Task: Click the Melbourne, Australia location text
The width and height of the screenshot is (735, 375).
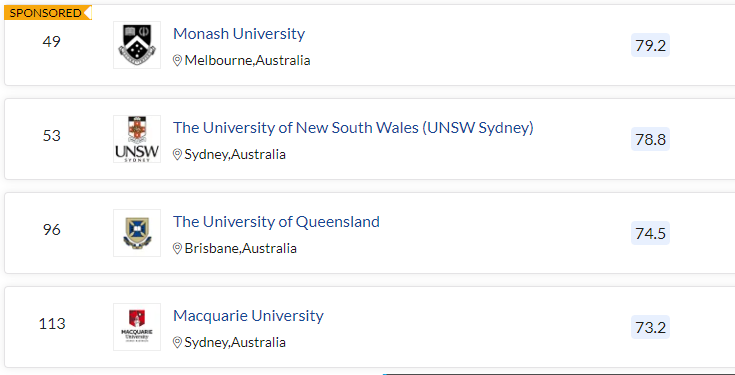Action: point(248,60)
